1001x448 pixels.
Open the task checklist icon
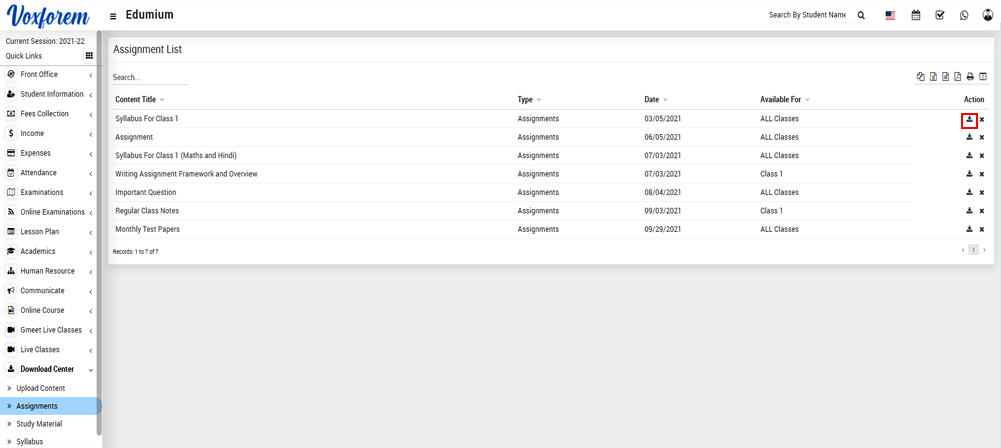point(940,16)
